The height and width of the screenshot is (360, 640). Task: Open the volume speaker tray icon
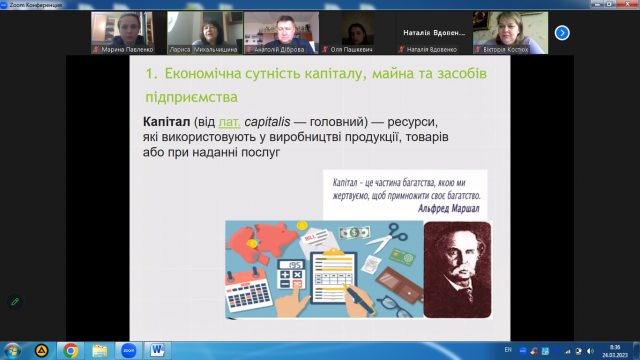(590, 351)
